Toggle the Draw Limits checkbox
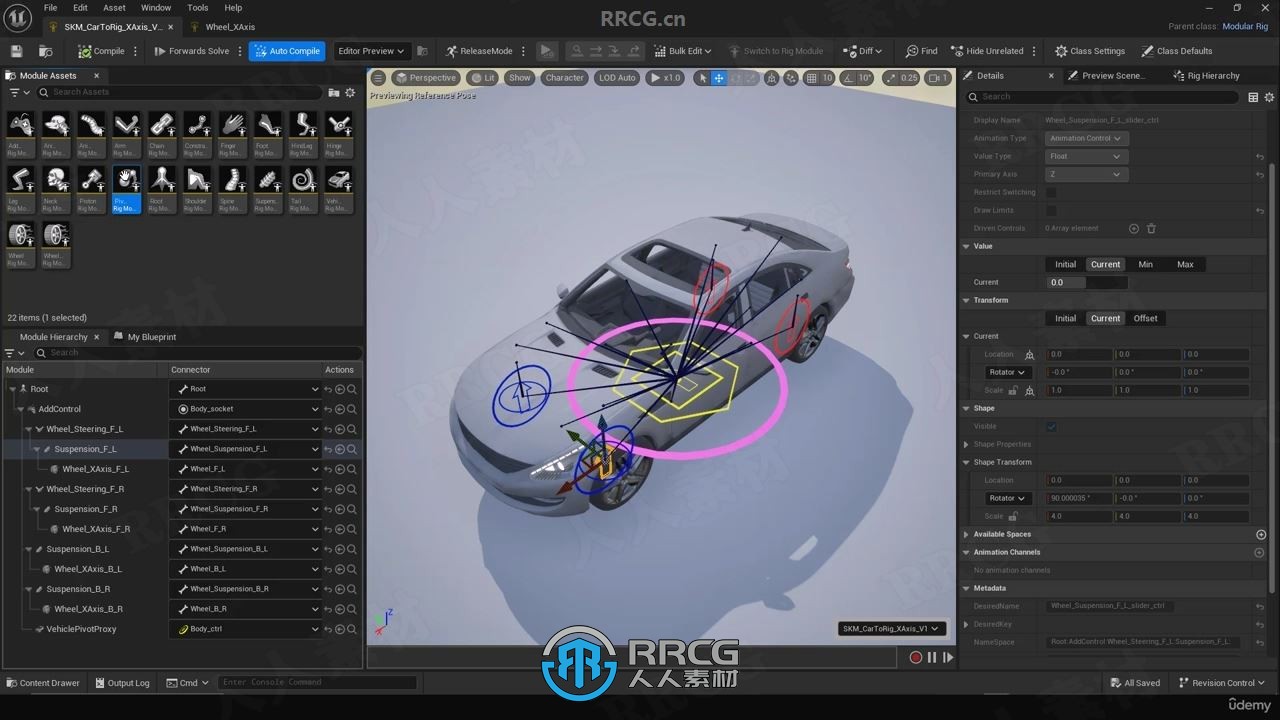Viewport: 1280px width, 720px height. click(1051, 210)
